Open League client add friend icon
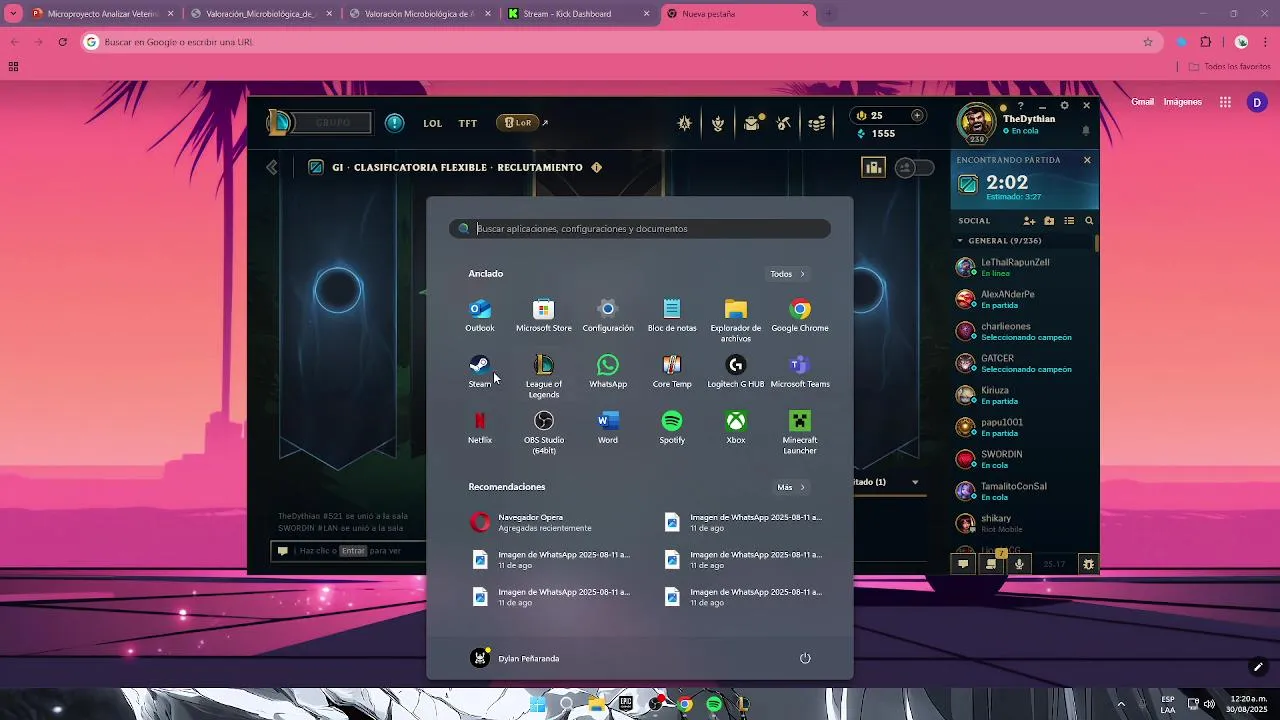The height and width of the screenshot is (720, 1280). click(1029, 221)
